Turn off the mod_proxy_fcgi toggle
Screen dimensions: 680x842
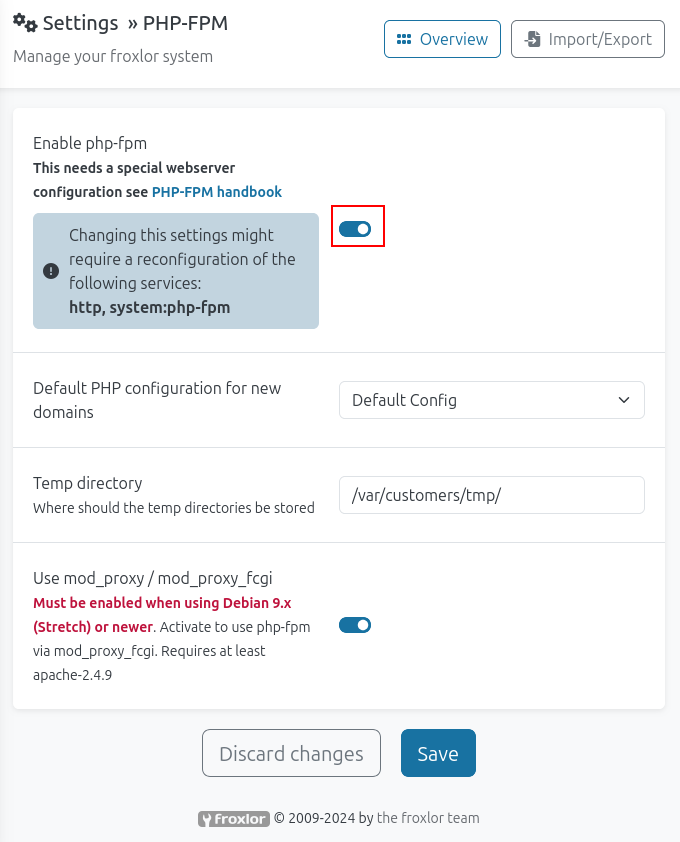(355, 625)
